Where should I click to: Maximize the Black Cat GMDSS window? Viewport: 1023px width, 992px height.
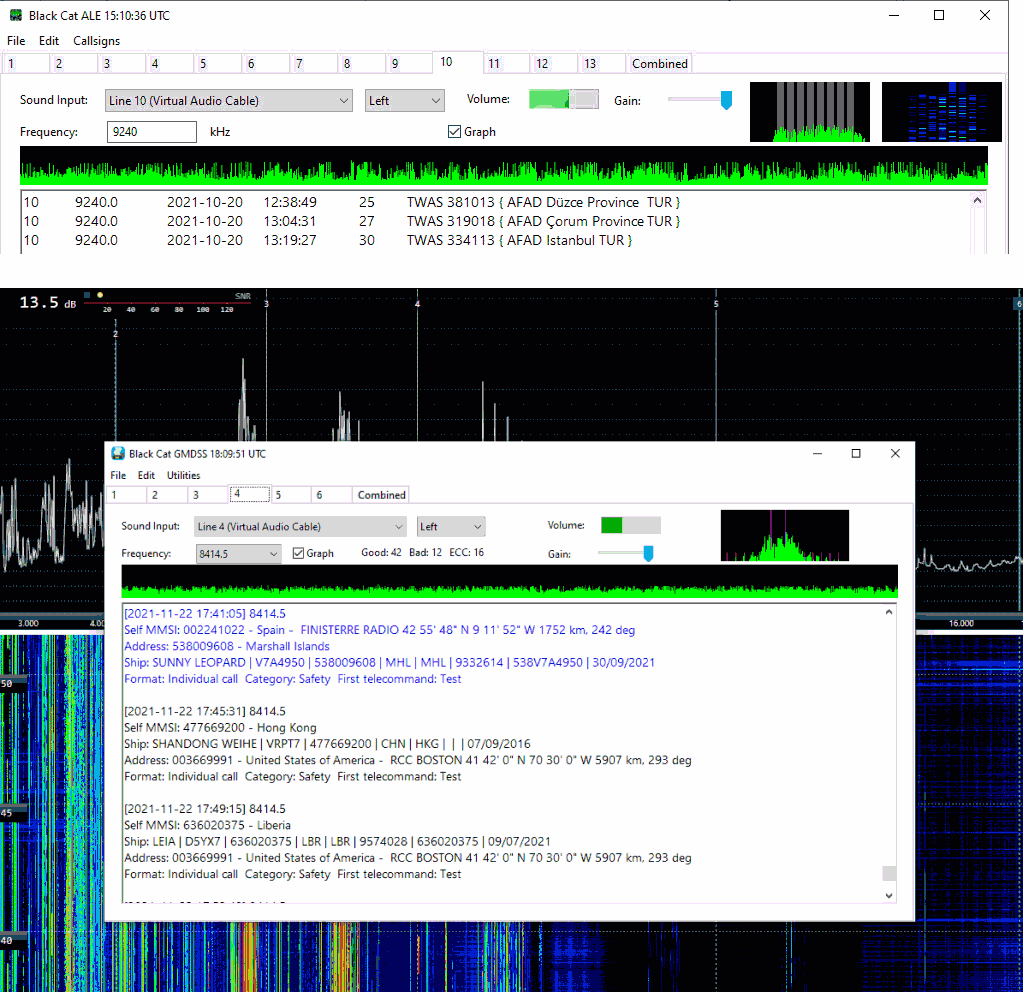point(856,454)
